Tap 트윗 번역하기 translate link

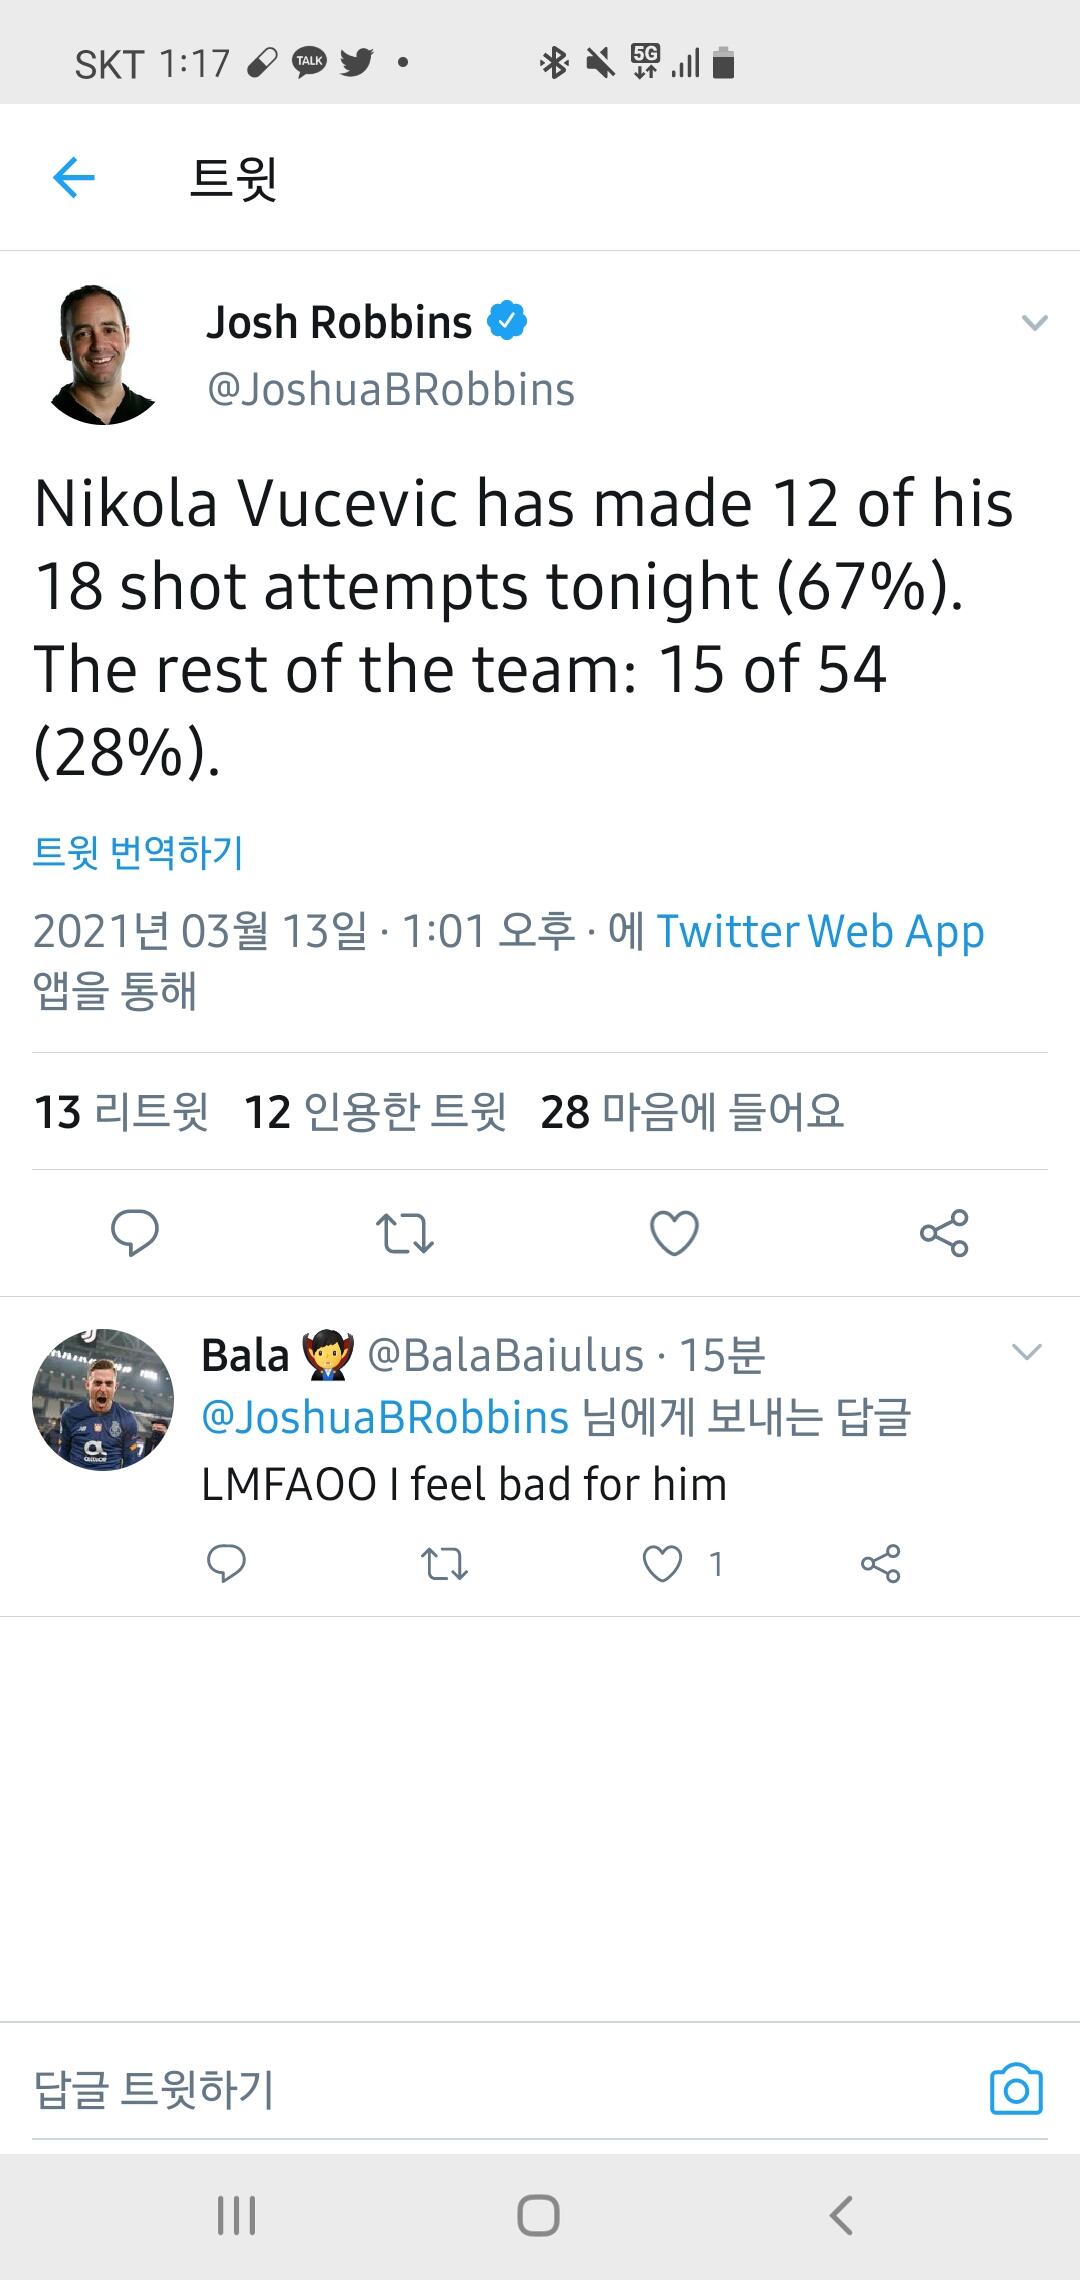click(x=138, y=852)
